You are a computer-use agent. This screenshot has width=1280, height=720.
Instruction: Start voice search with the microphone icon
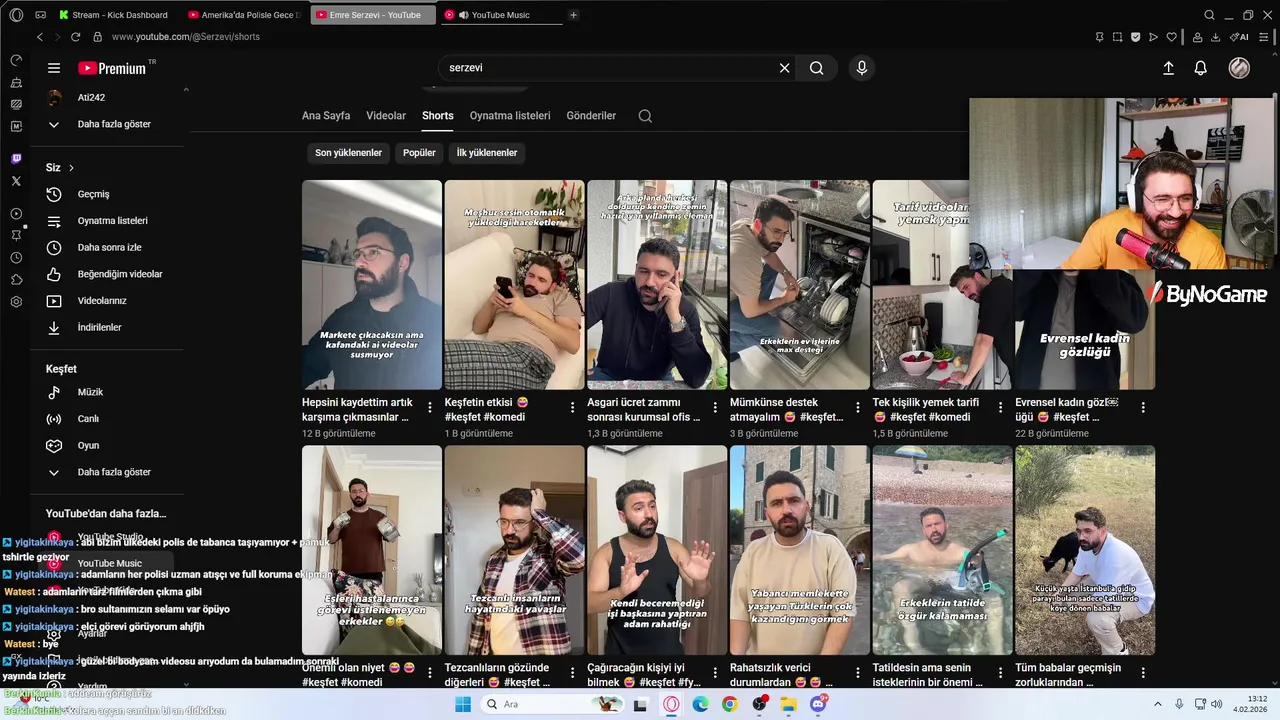(x=862, y=68)
